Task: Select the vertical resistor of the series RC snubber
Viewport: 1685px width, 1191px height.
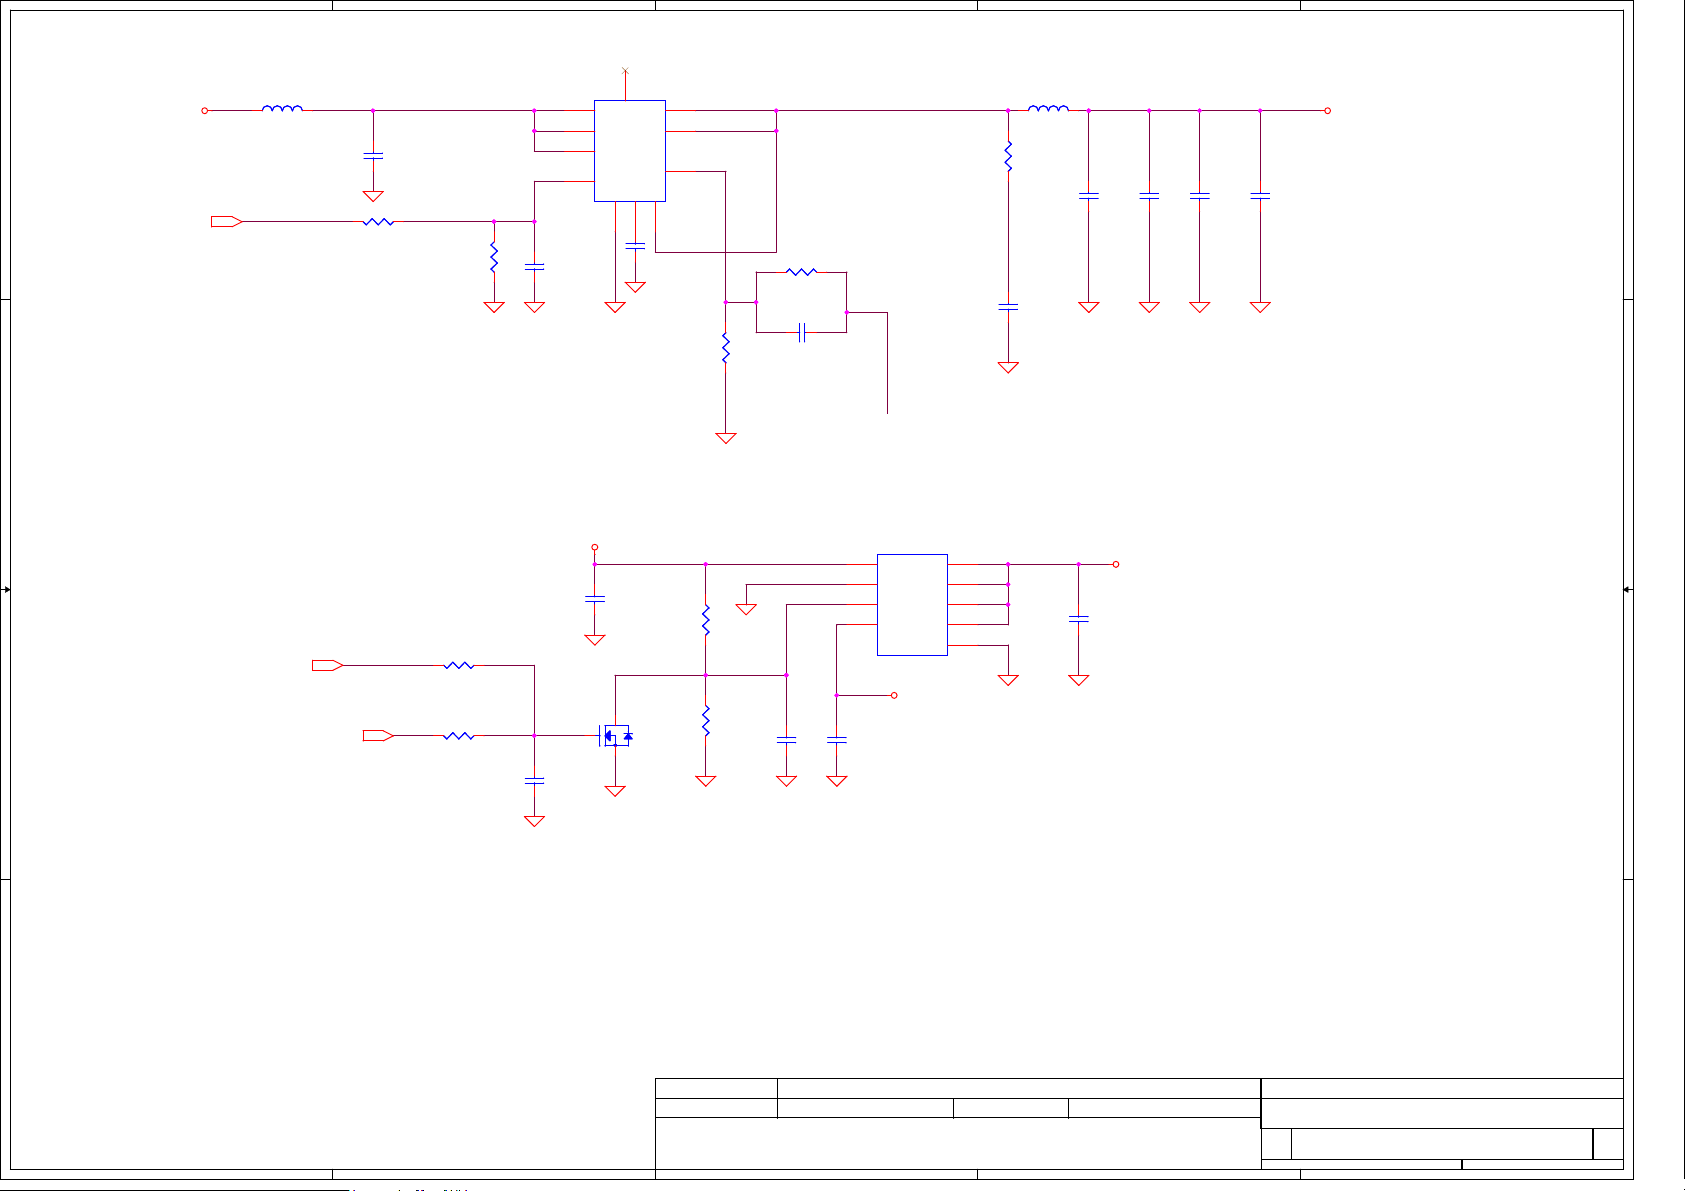Action: [x=1008, y=156]
